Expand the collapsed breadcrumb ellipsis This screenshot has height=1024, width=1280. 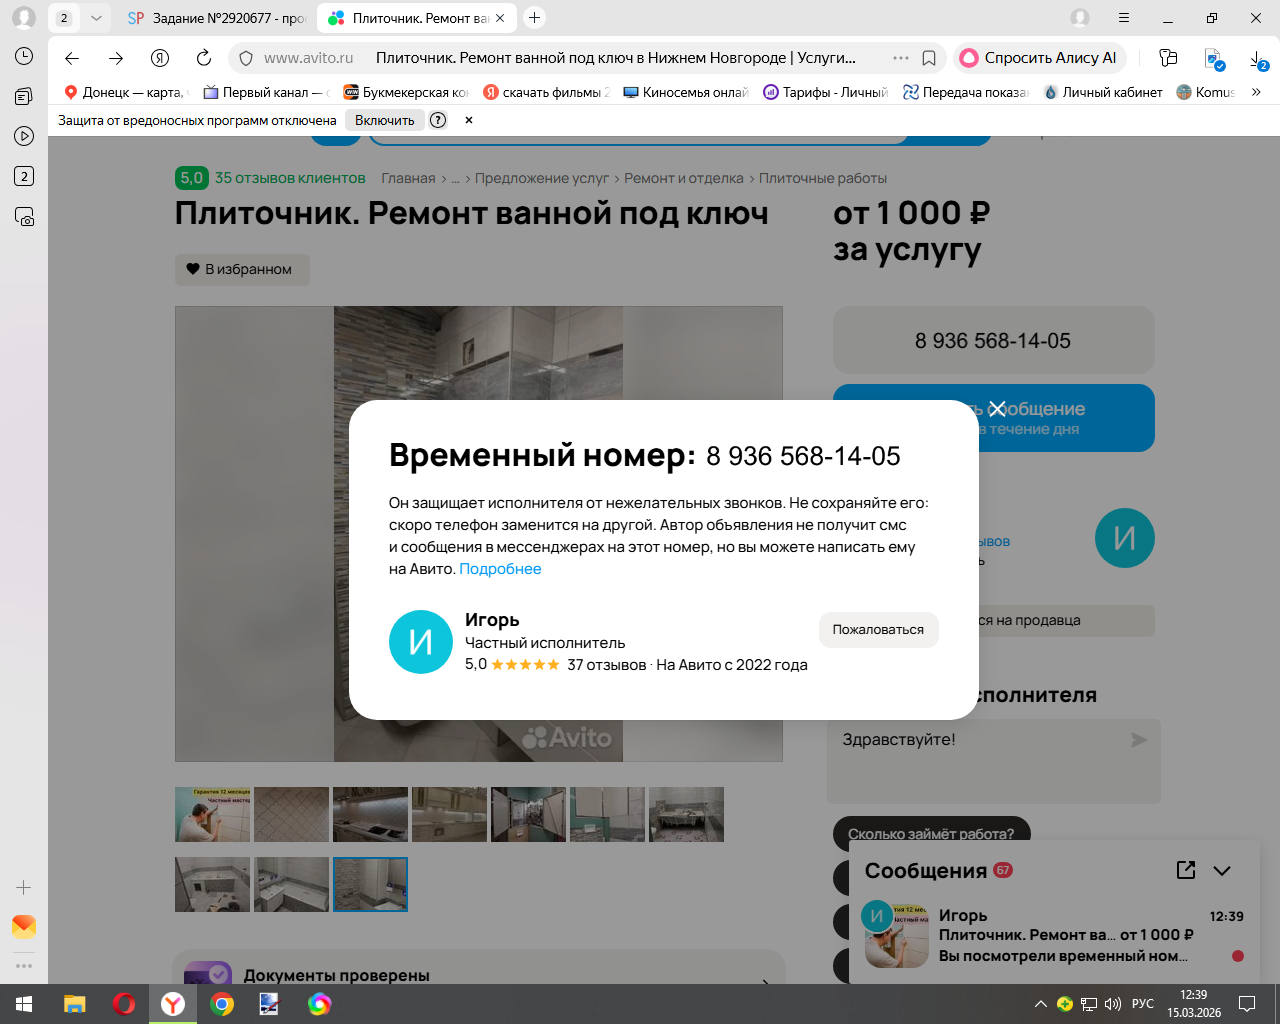click(455, 178)
